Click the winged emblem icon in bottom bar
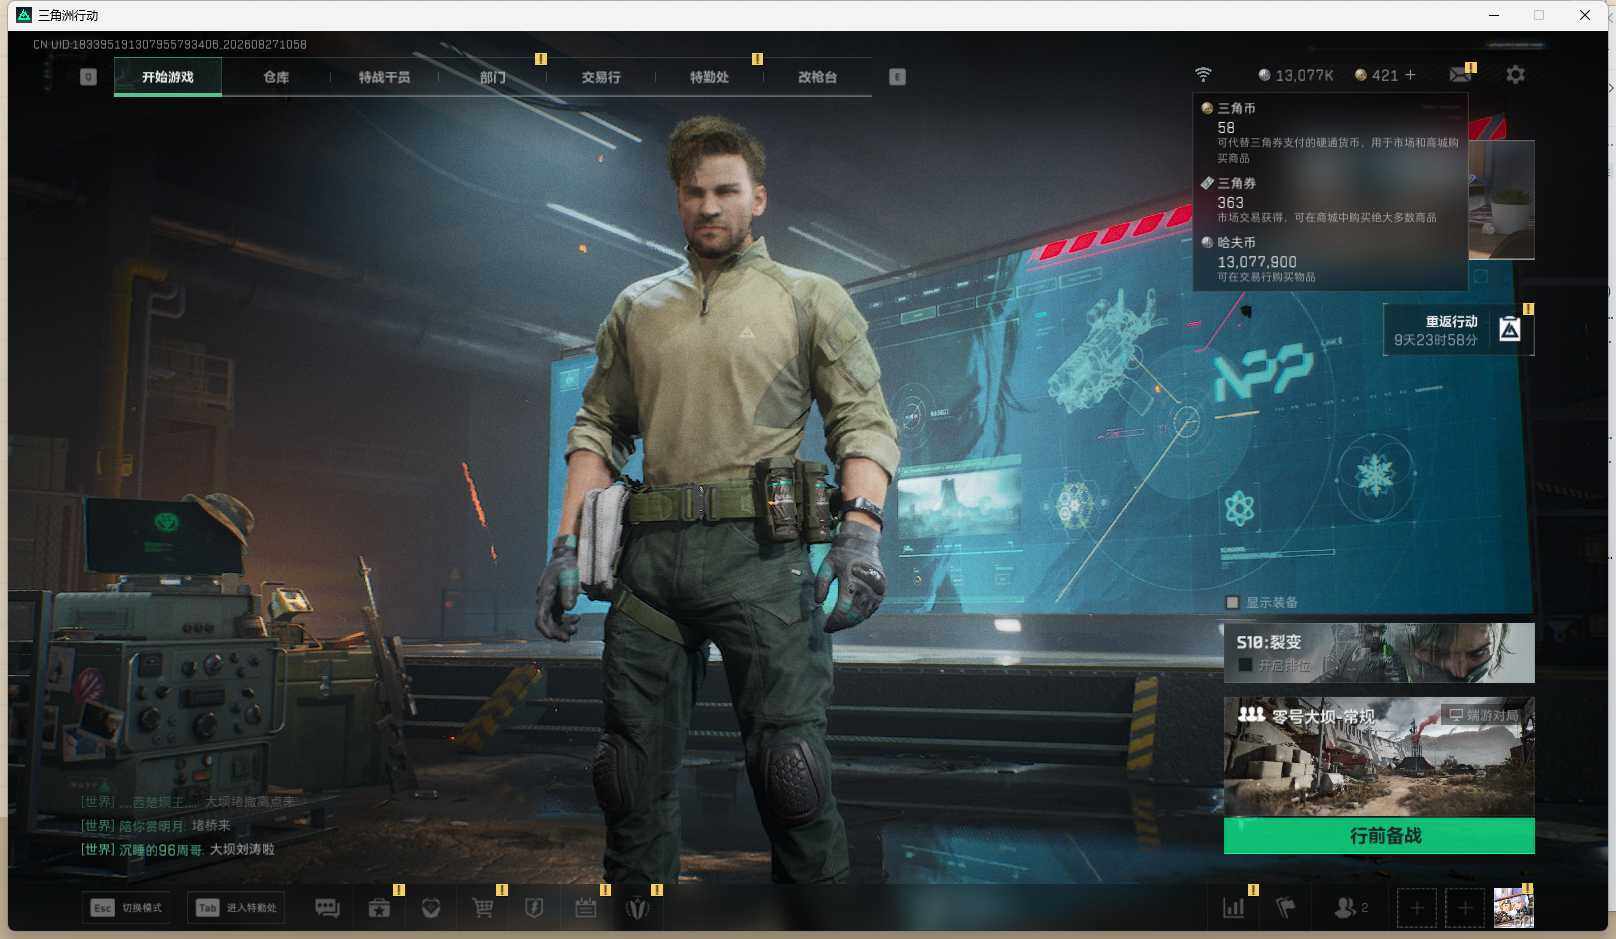 click(x=638, y=908)
